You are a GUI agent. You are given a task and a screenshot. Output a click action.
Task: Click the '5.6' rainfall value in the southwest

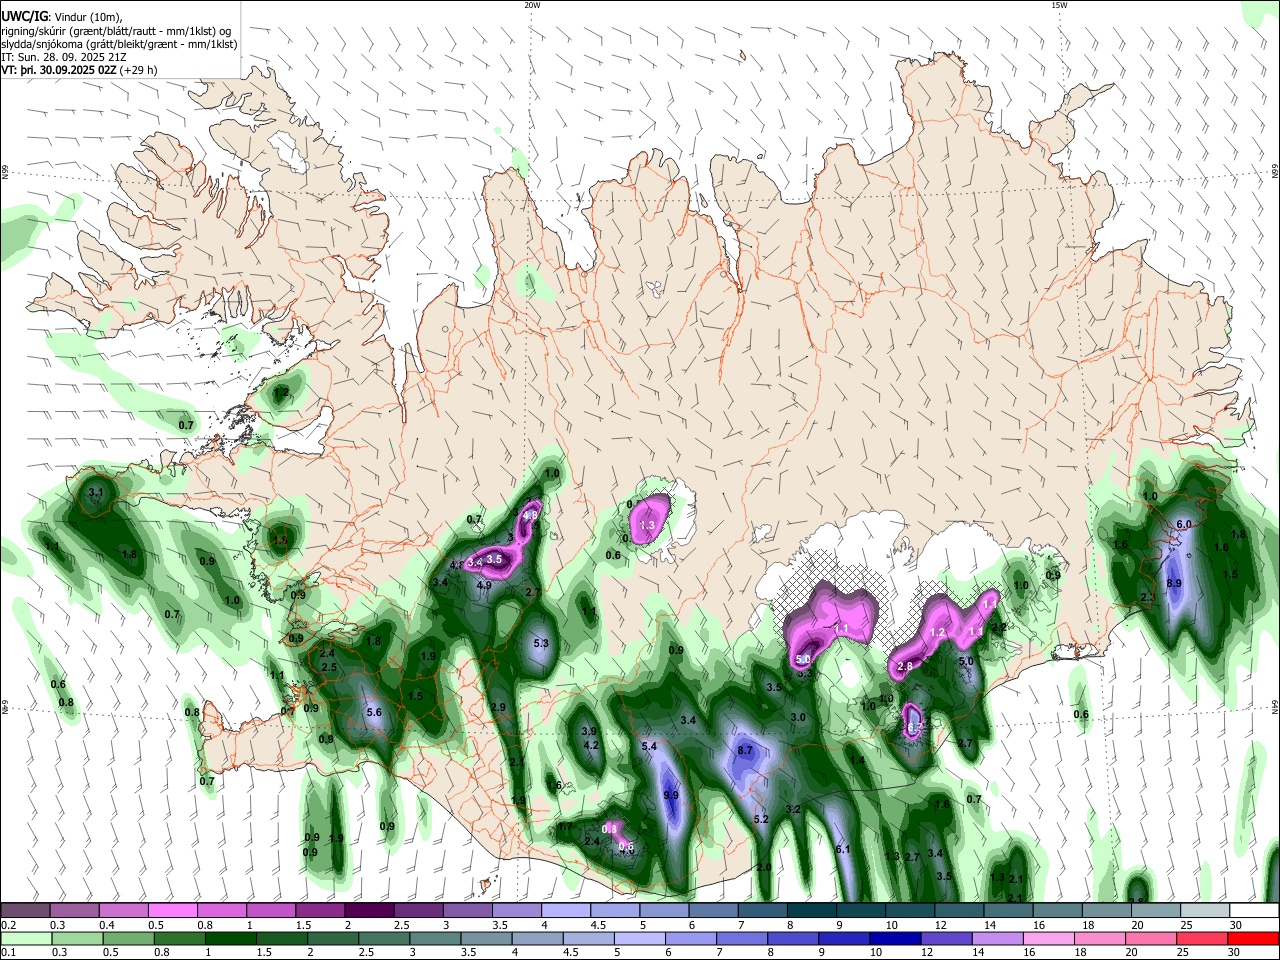(x=375, y=712)
